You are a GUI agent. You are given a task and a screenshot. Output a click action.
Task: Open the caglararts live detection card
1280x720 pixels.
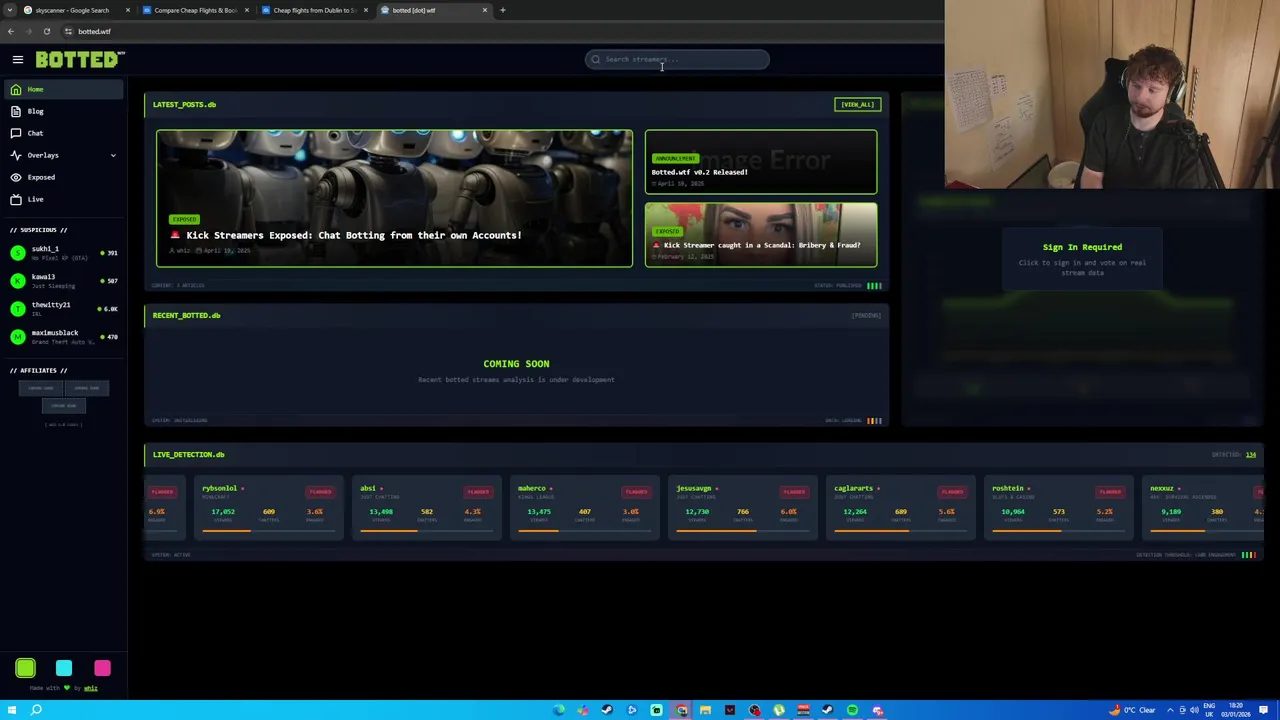(901, 508)
